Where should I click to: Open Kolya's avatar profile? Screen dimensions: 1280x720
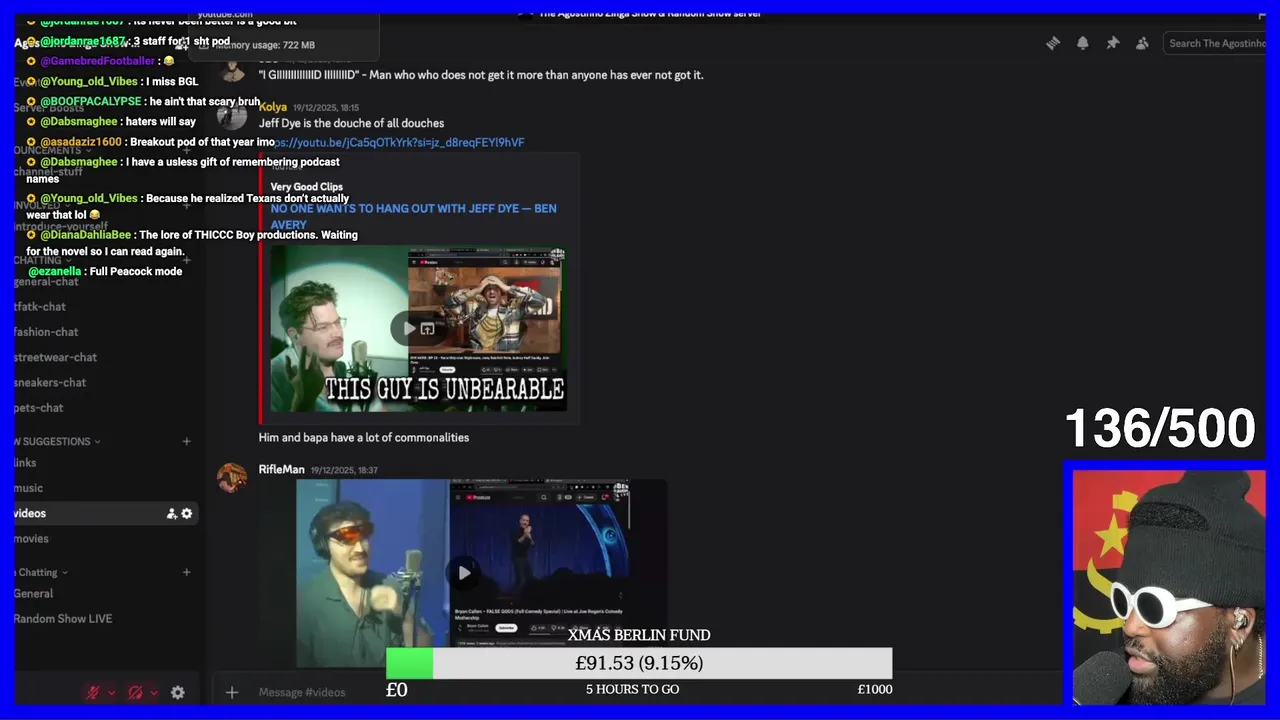pyautogui.click(x=232, y=115)
